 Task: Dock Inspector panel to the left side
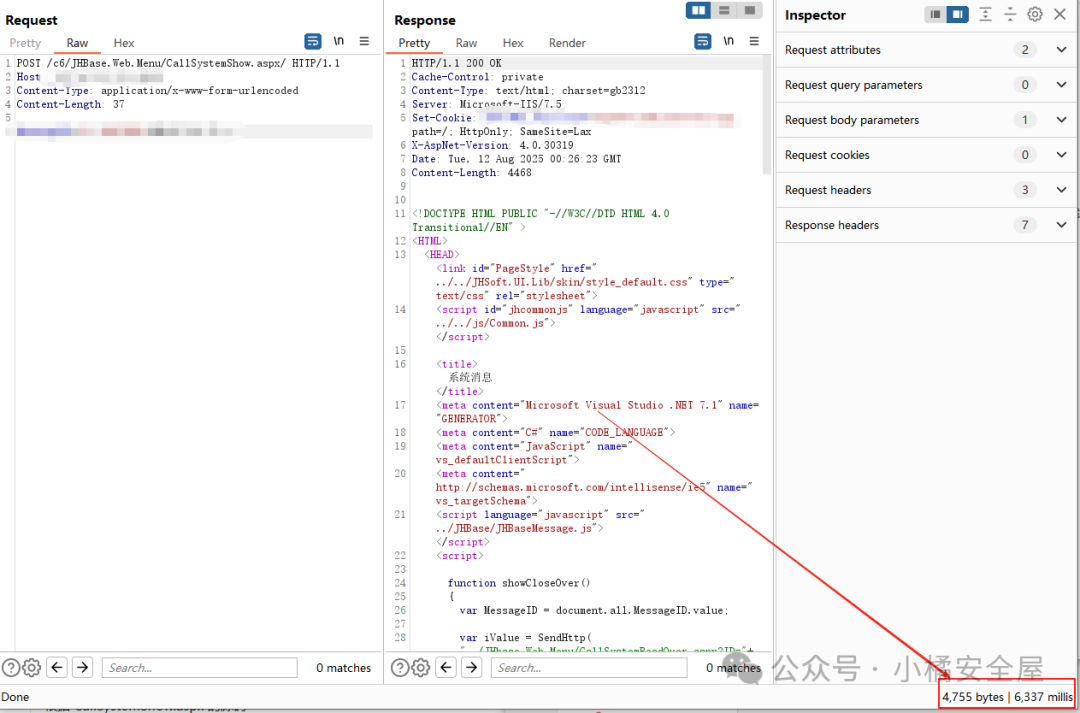[935, 14]
